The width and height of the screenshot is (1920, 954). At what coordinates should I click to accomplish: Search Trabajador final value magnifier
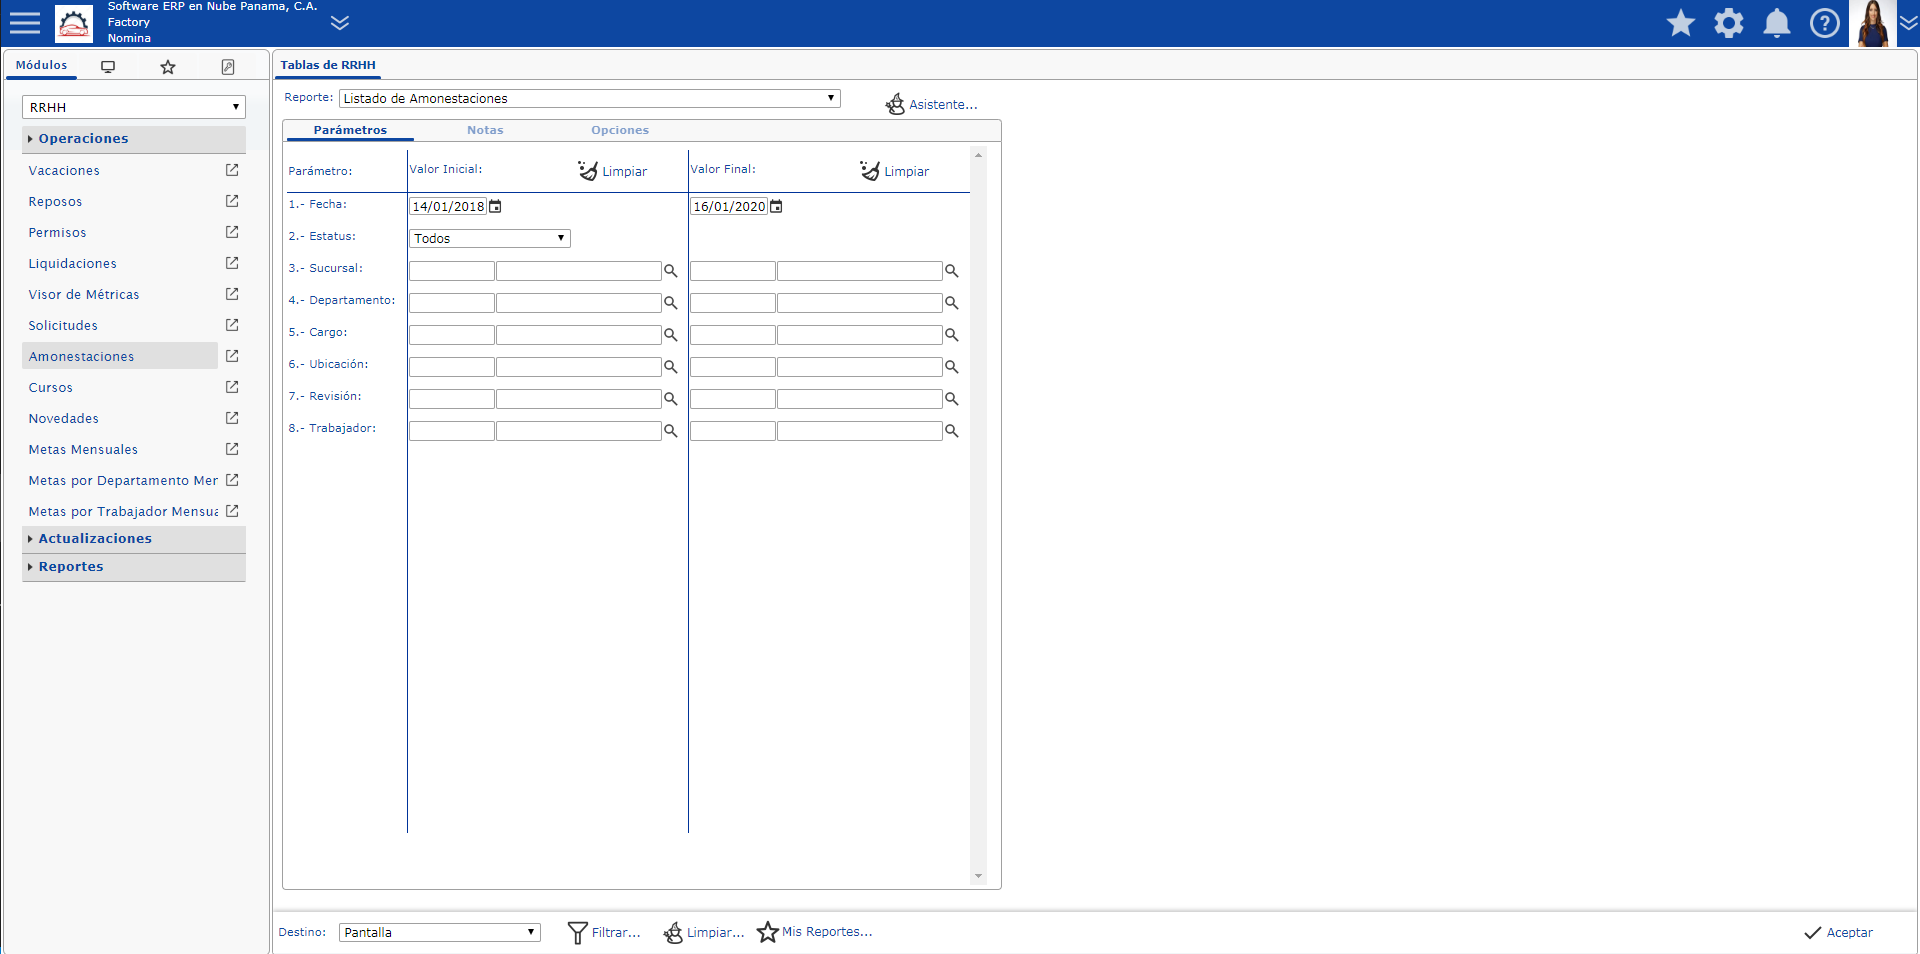pos(952,431)
